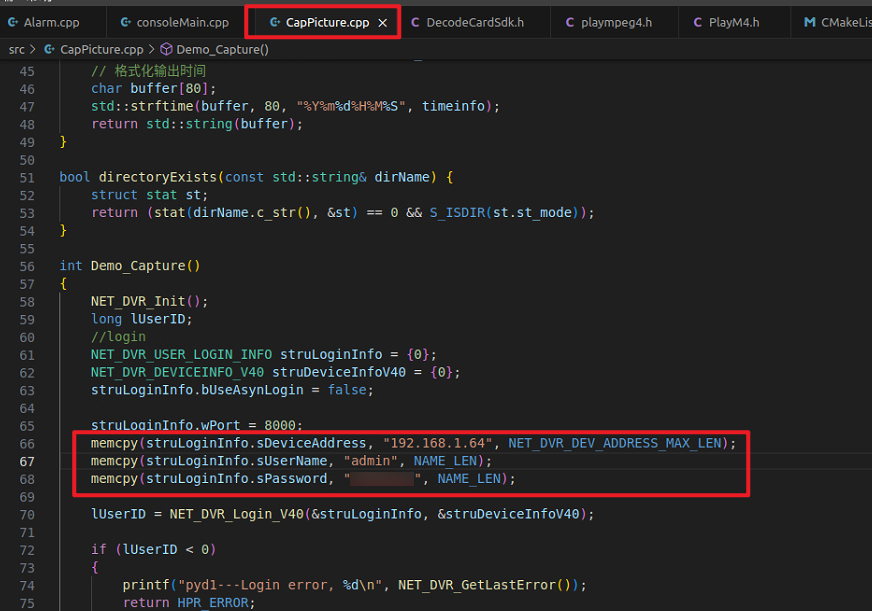Click the Demo_Capture() breadcrumb symbol
872x611 pixels.
(x=222, y=49)
